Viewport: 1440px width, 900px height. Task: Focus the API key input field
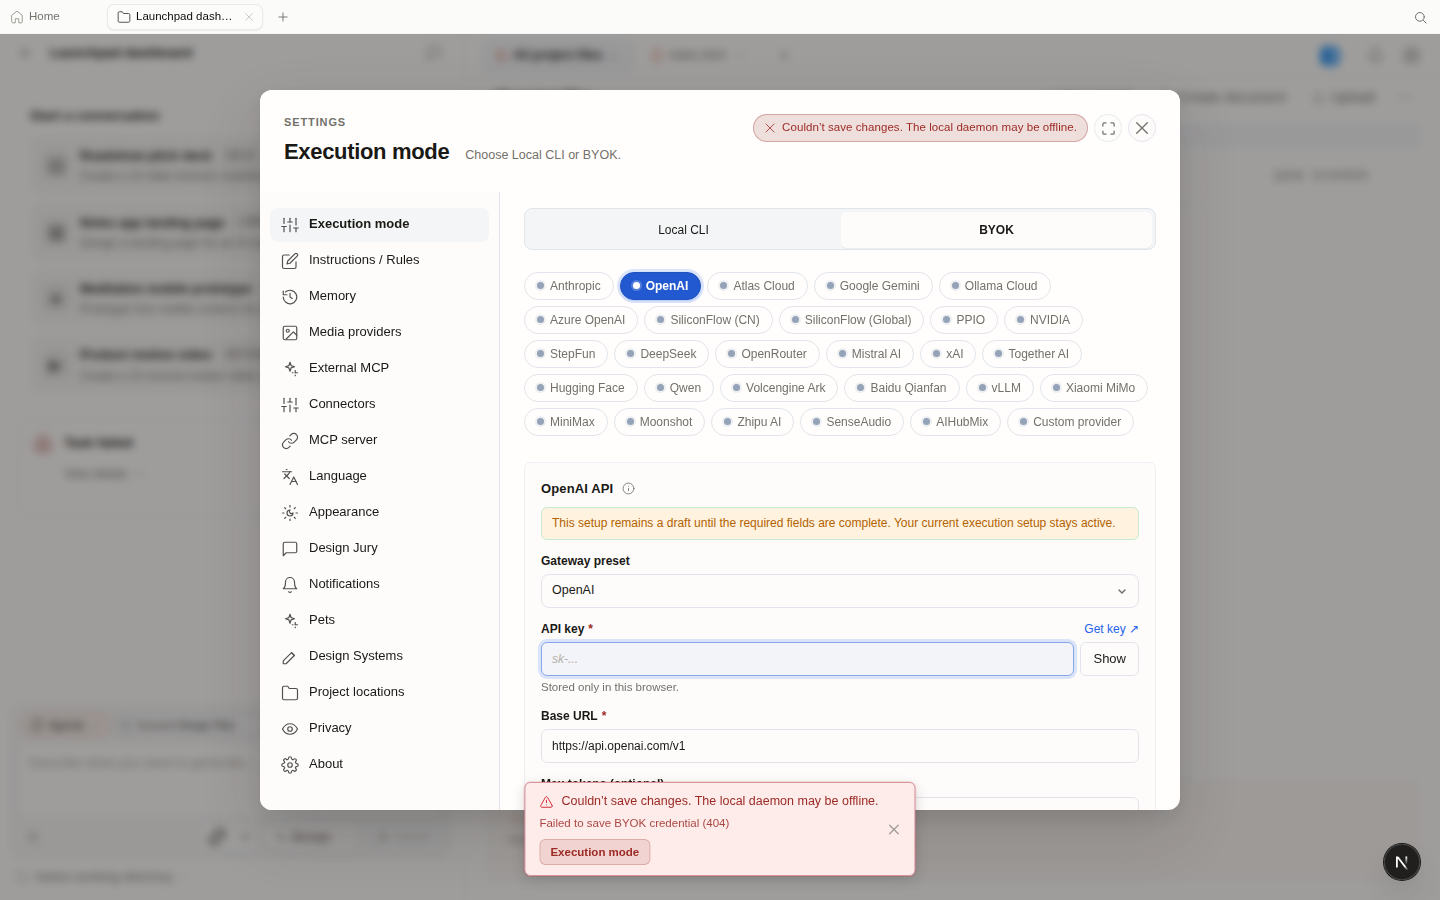808,659
